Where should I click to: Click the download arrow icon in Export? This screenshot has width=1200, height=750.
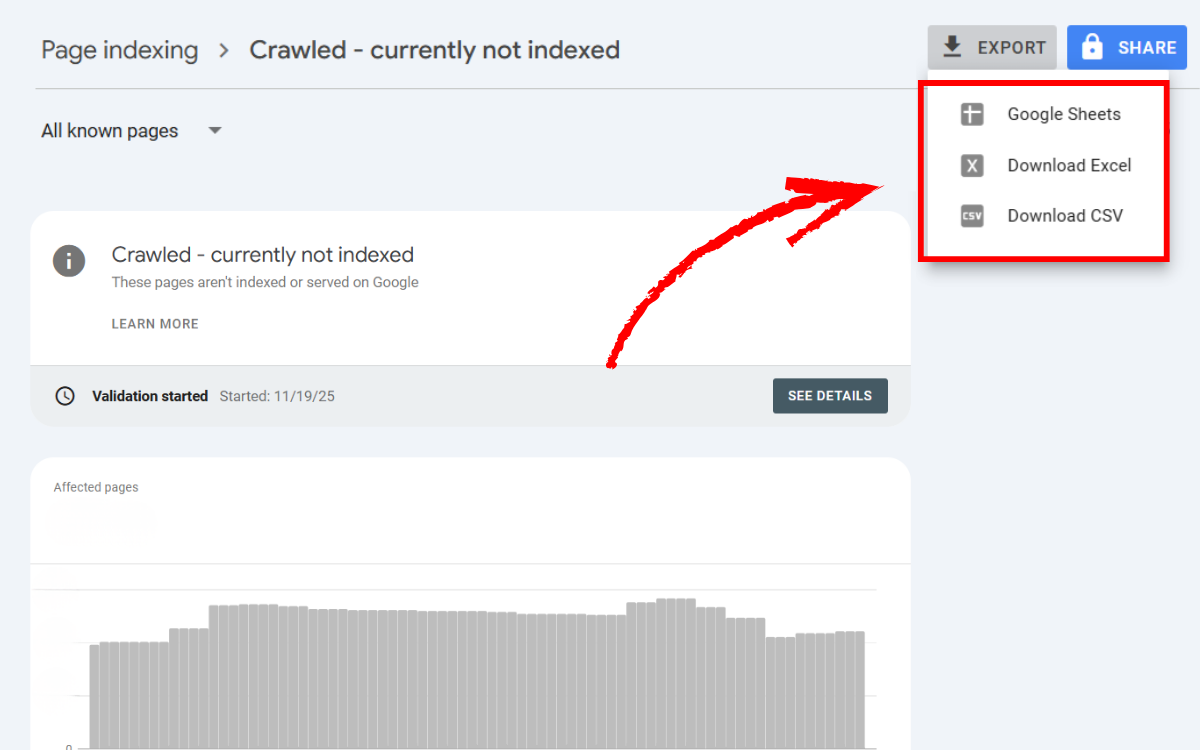coord(953,47)
